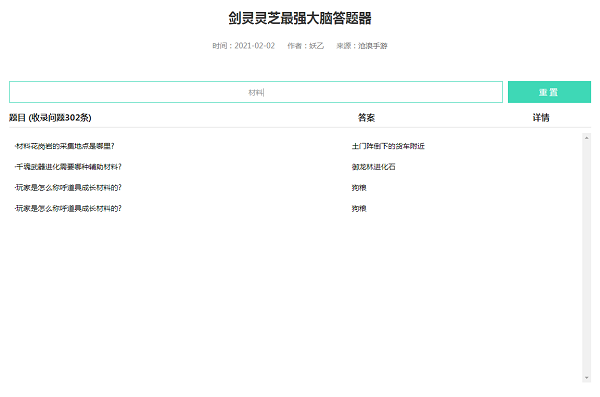Click the green 重置 reset button

point(549,92)
